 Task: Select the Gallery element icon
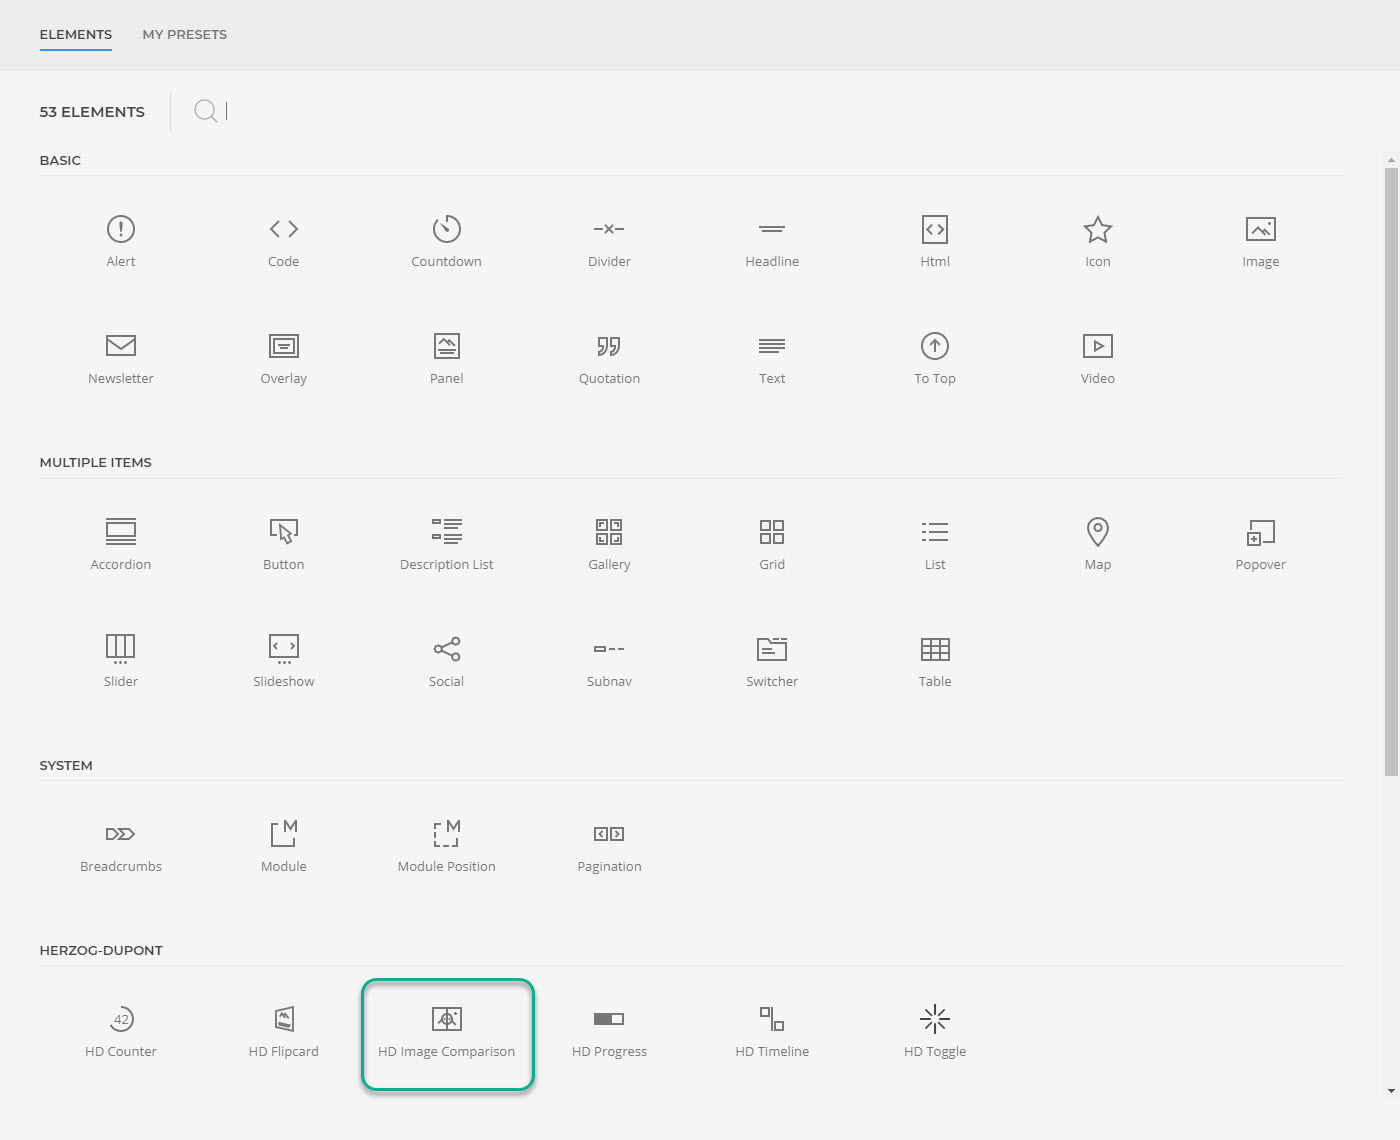(608, 543)
